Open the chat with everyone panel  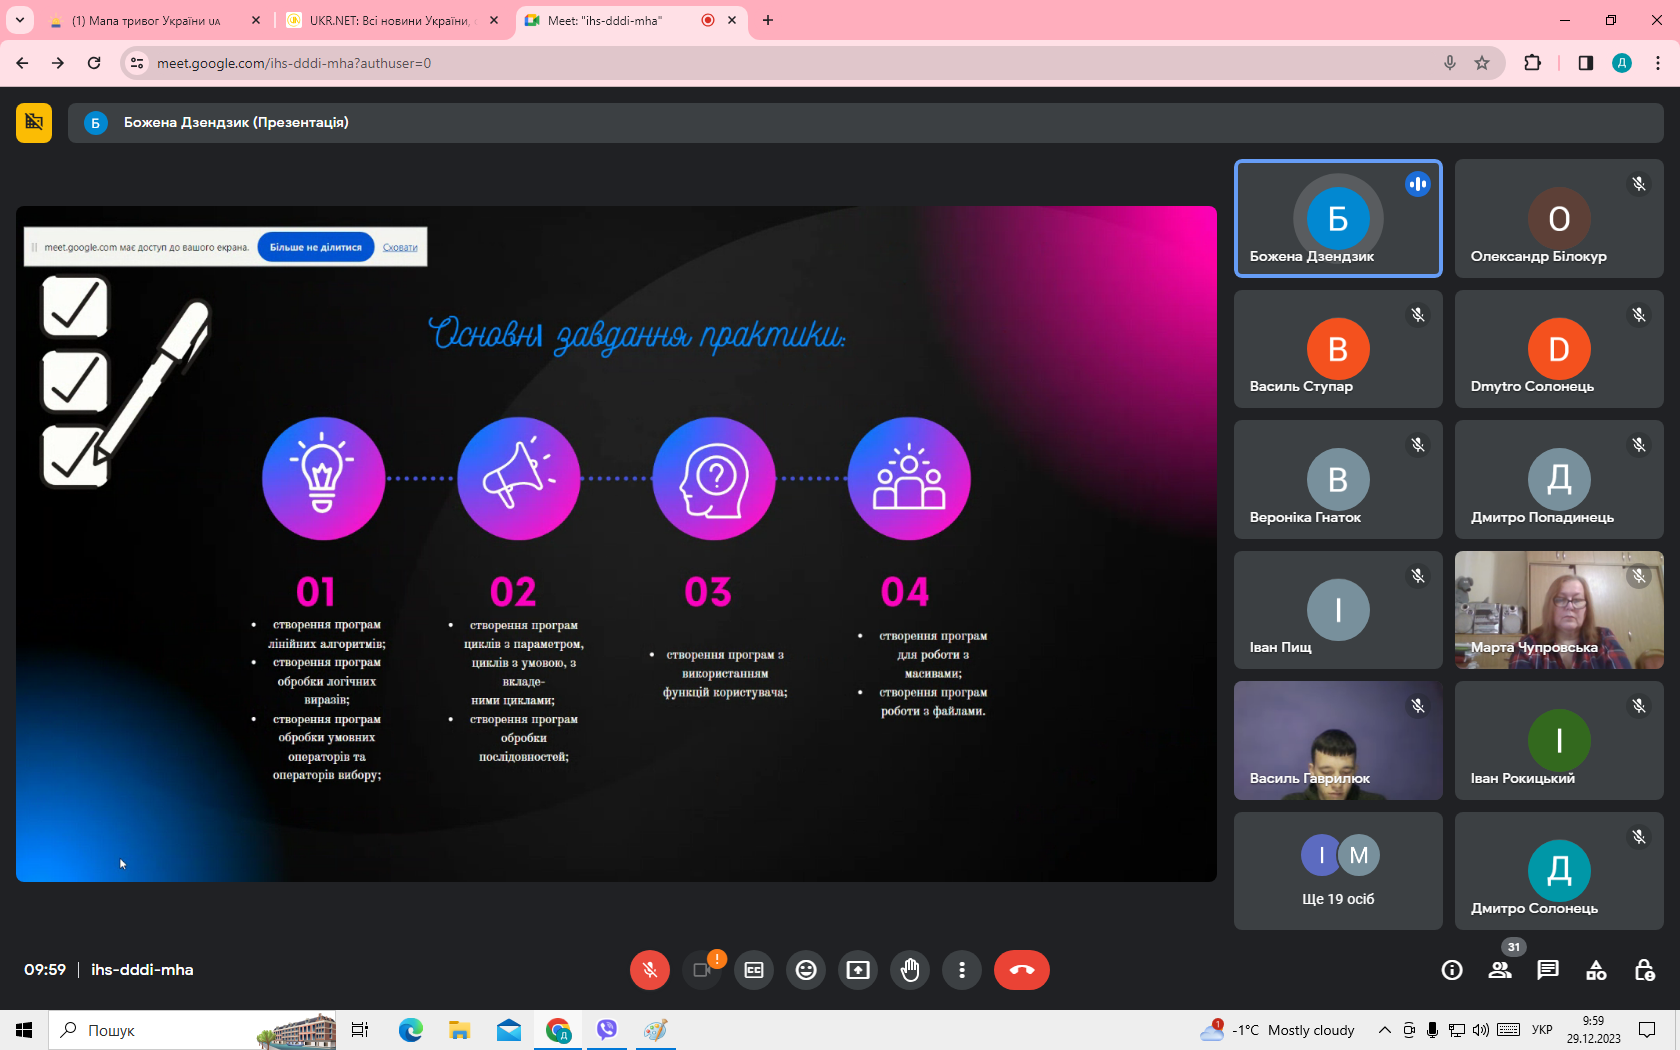click(1548, 970)
